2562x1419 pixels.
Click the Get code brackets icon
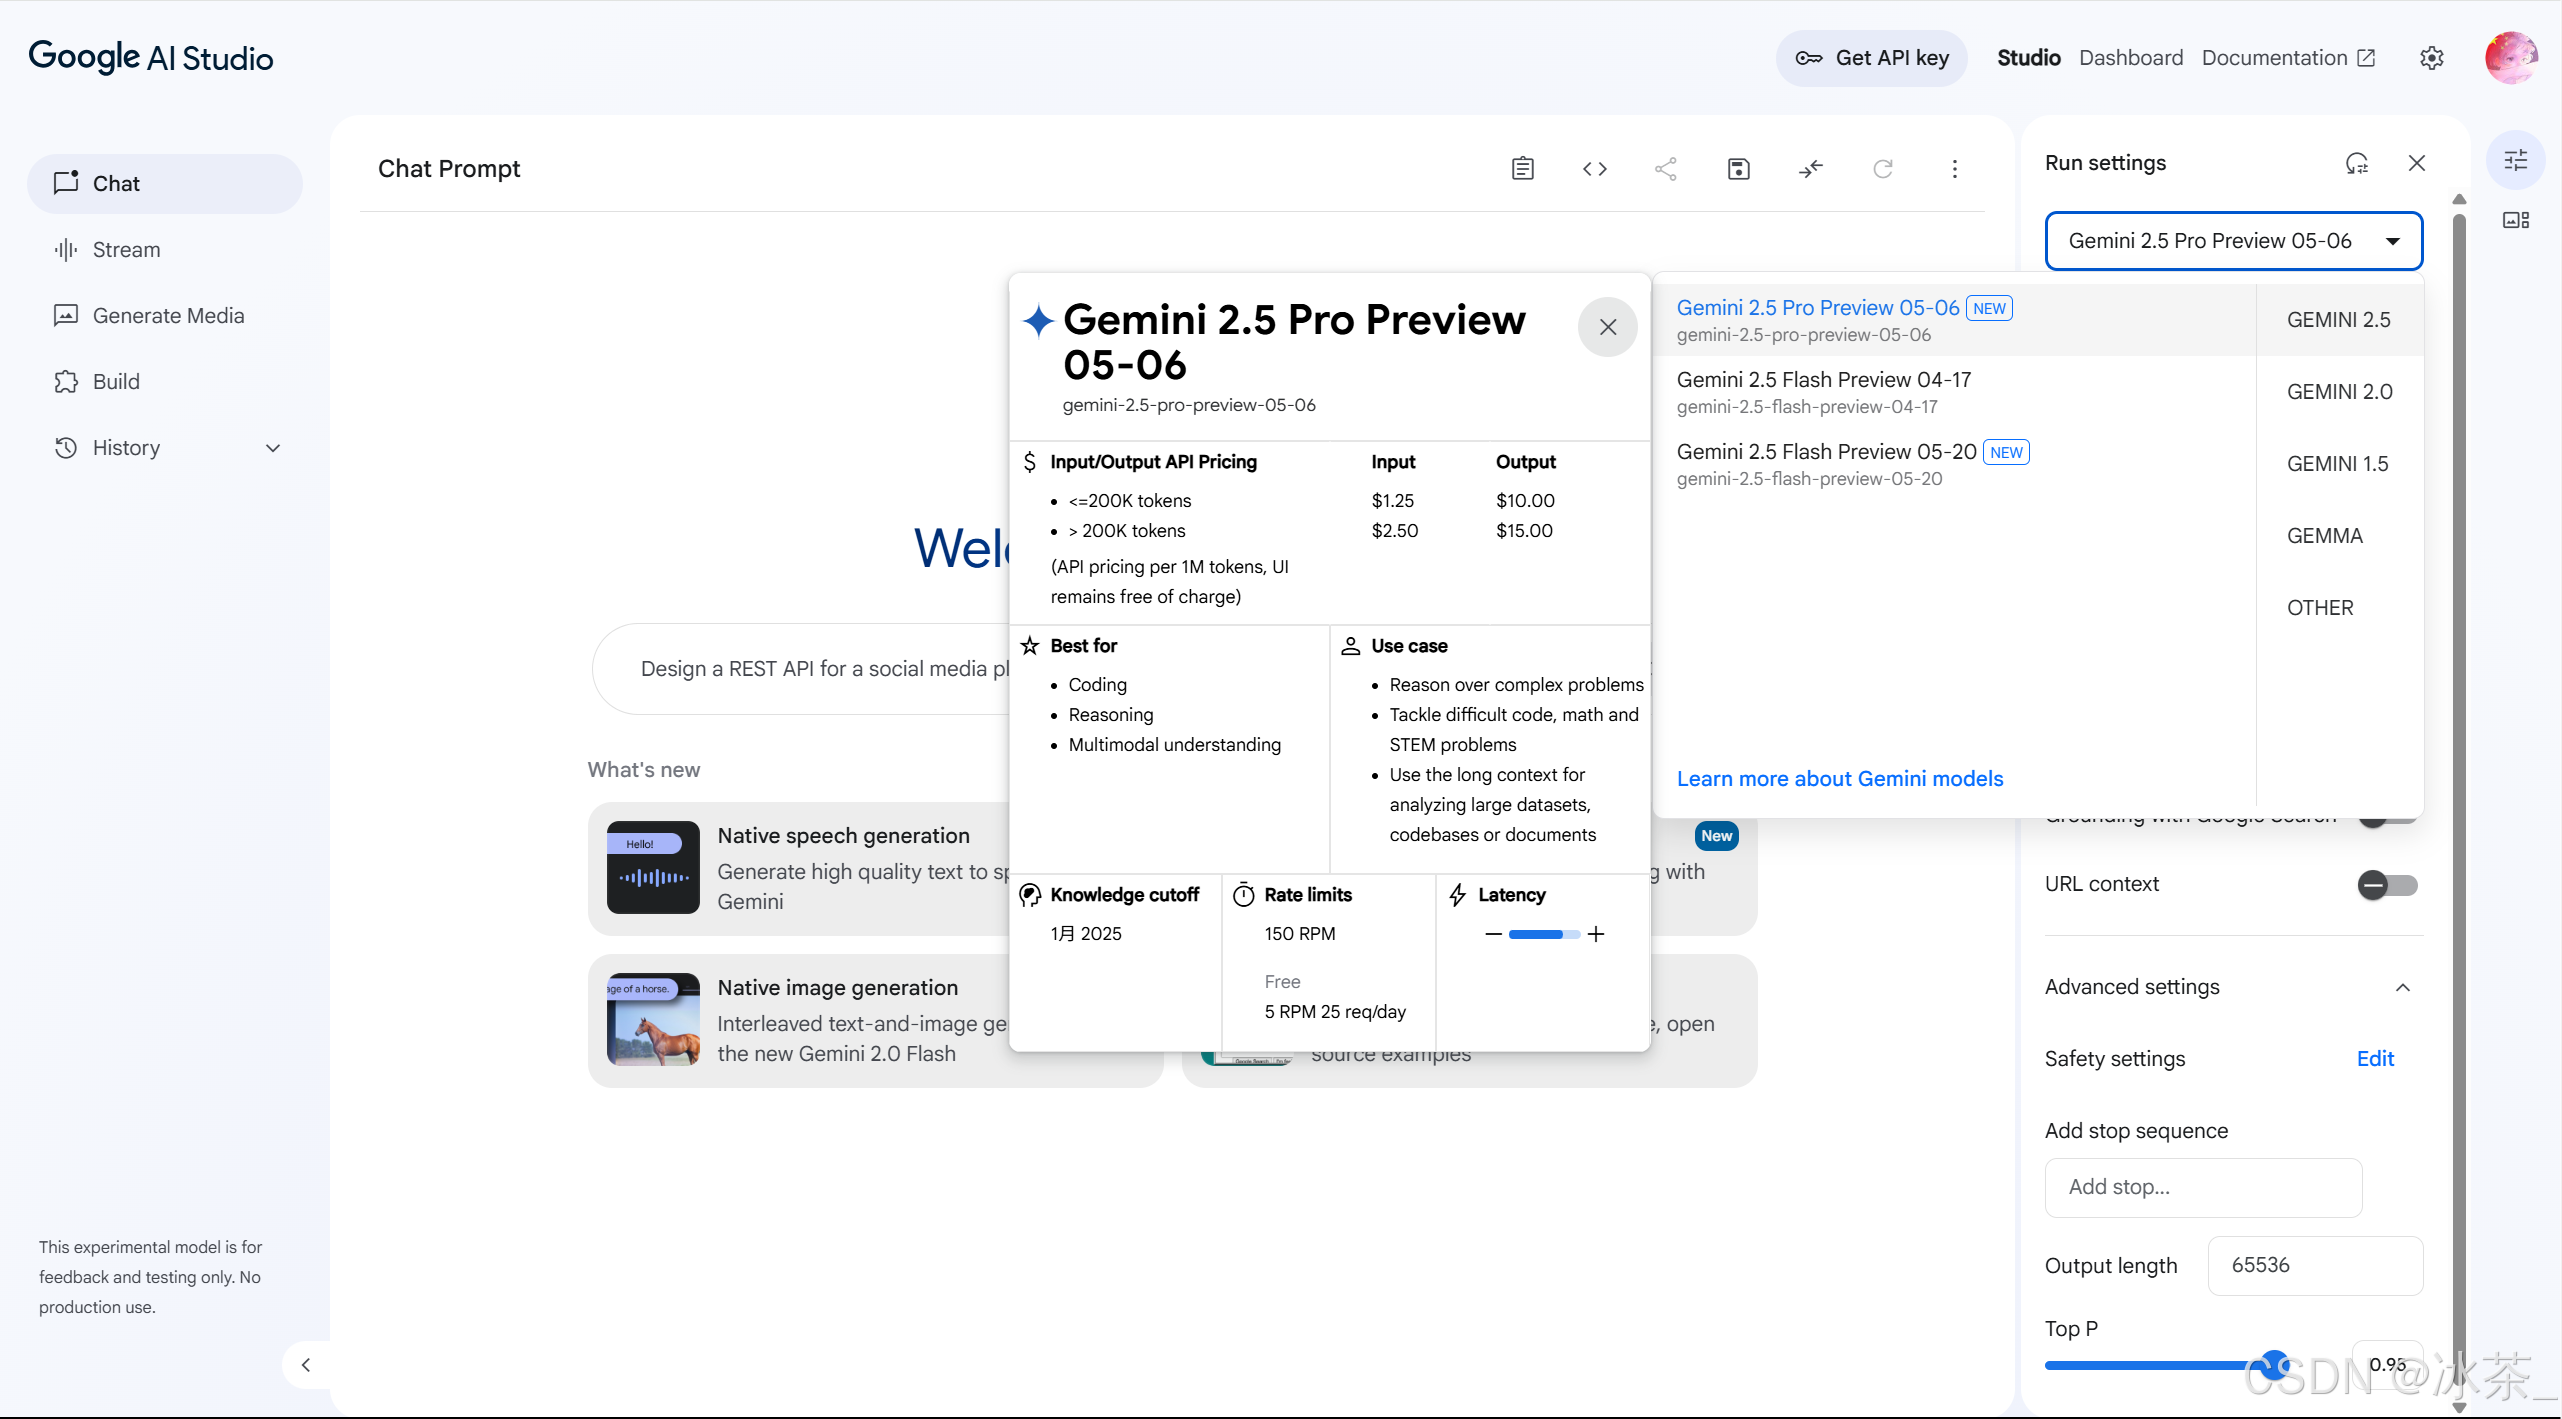point(1595,169)
